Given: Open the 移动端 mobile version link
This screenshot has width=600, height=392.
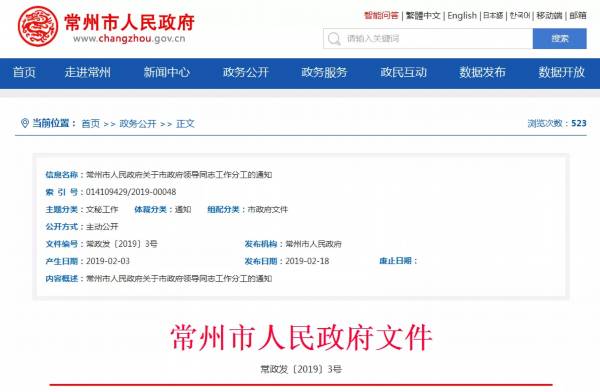Looking at the screenshot, I should (549, 16).
